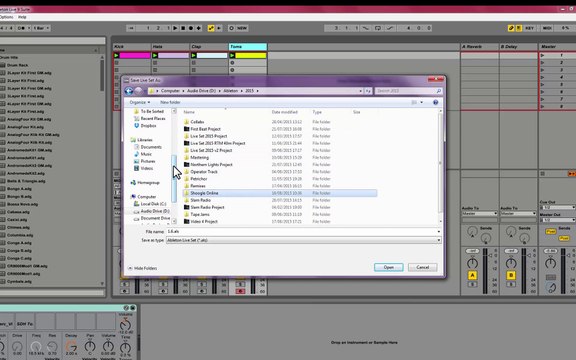The image size is (576, 360).
Task: Open Save as type dropdown
Action: click(x=303, y=240)
